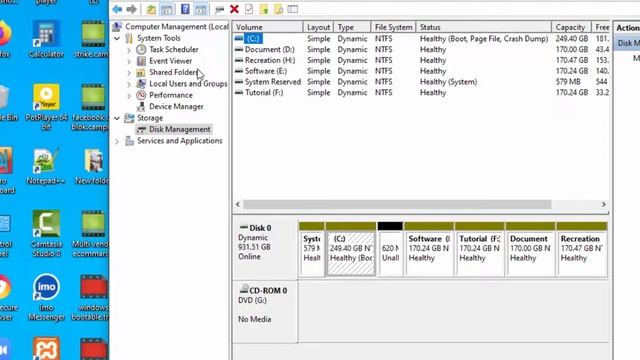Select Multi vendor ecommerce video file icon
Image resolution: width=640 pixels, height=360 pixels.
[91, 234]
